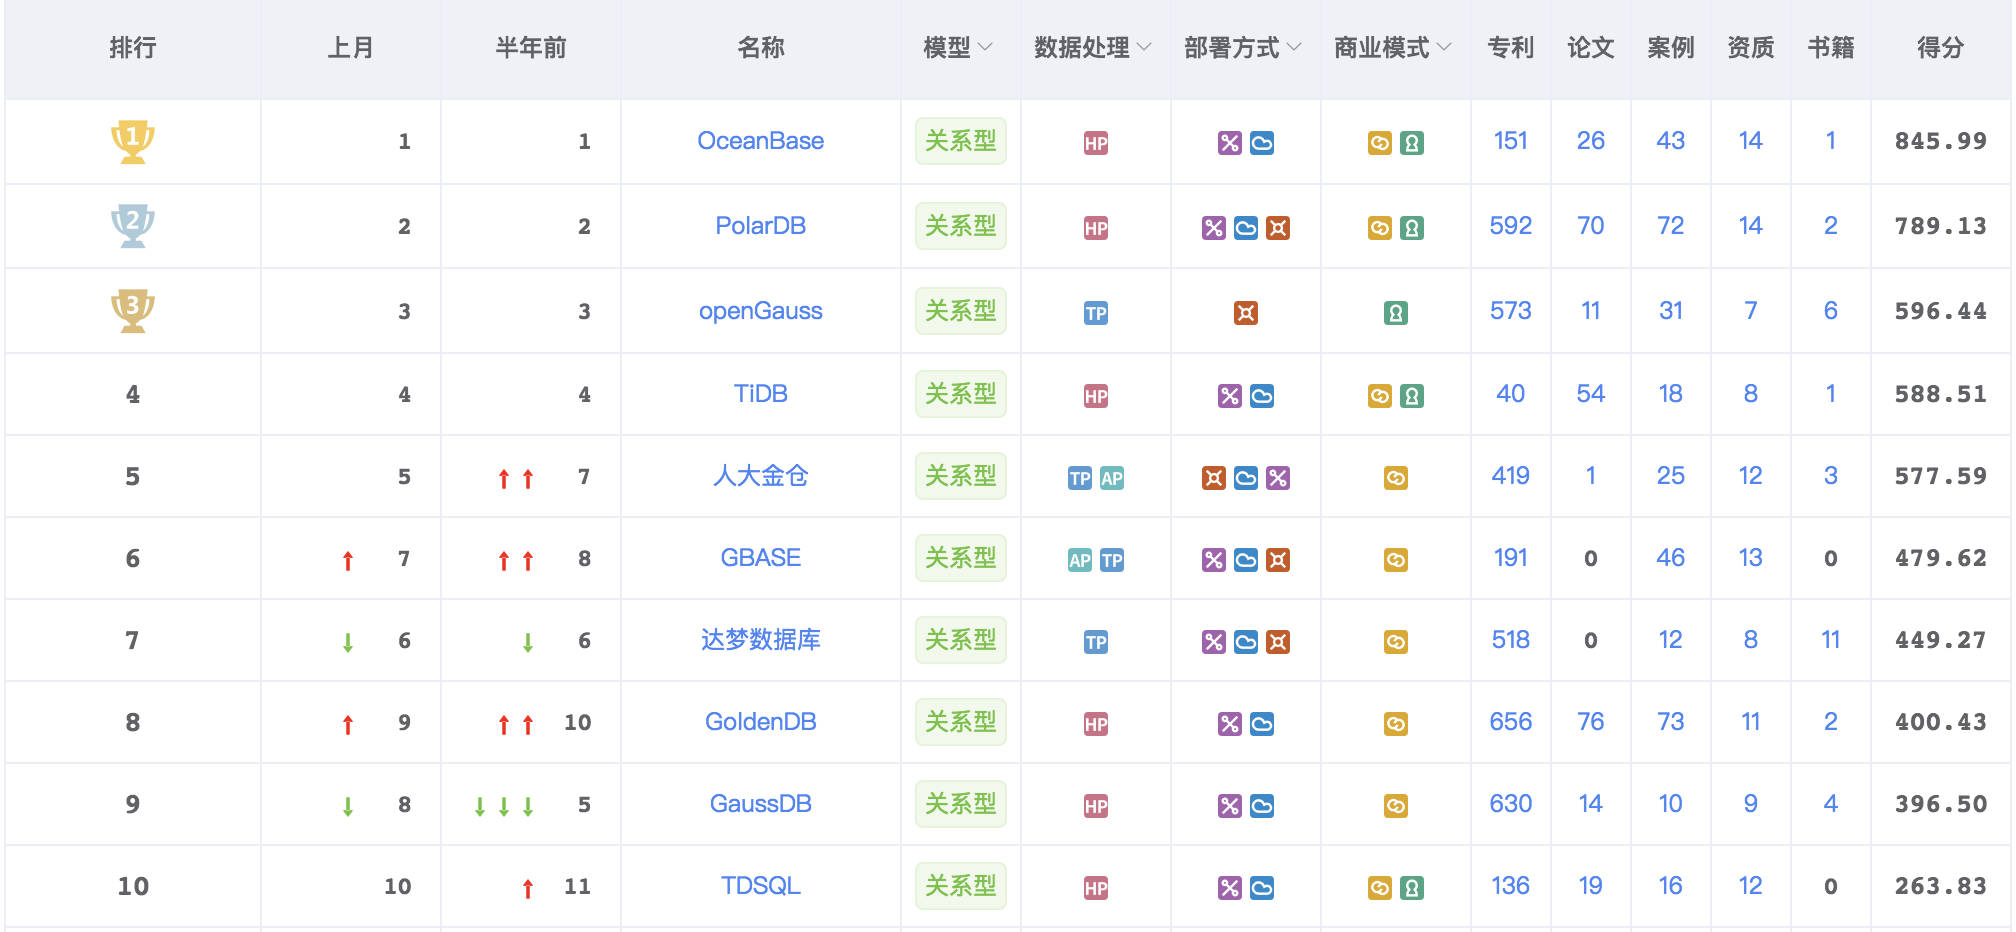Click the silver second-place trophy icon

point(132,226)
